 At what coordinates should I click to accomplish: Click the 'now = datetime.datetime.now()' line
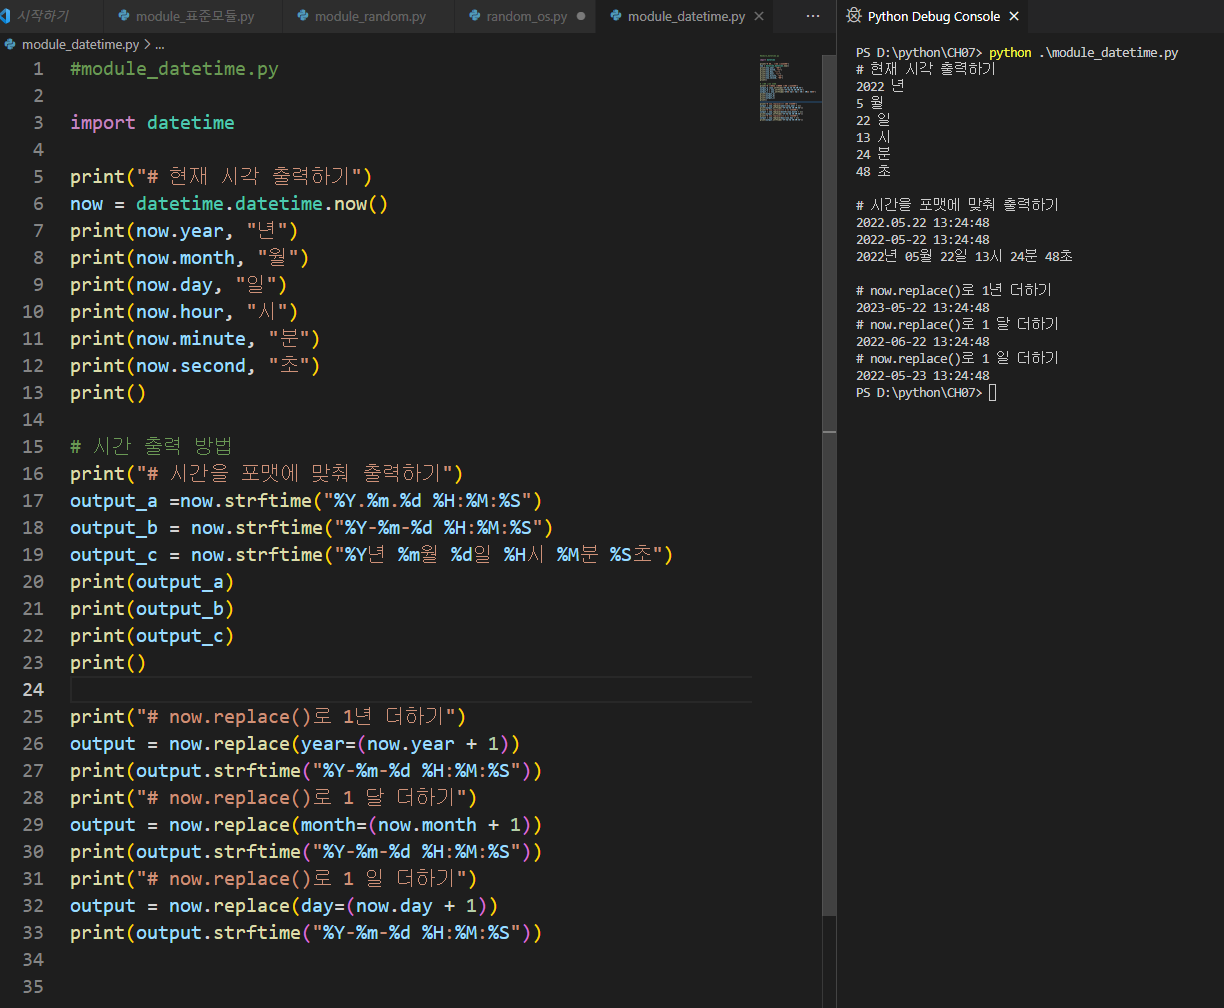(x=229, y=204)
